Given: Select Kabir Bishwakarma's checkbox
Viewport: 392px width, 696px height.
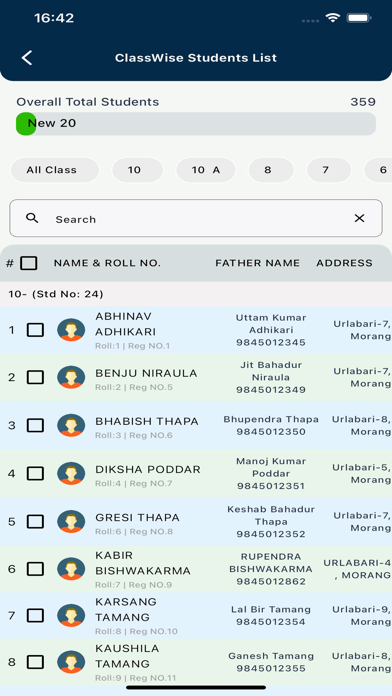Looking at the screenshot, I should pos(36,569).
